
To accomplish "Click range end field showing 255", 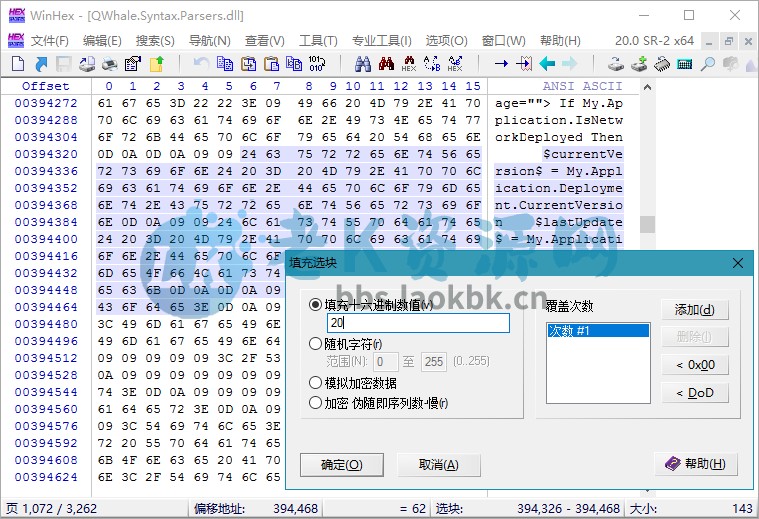I will point(433,361).
